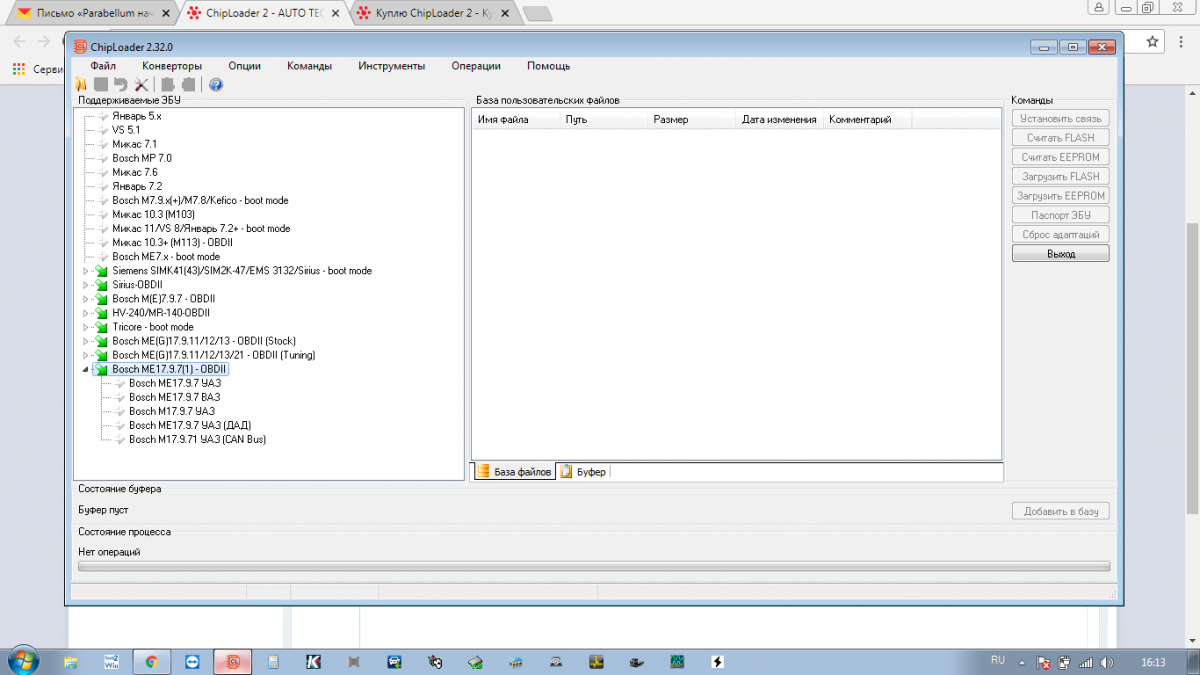The image size is (1200, 675).
Task: Select Bosch M17.9.71 УАЗ (CAN Bus) item
Action: [197, 439]
